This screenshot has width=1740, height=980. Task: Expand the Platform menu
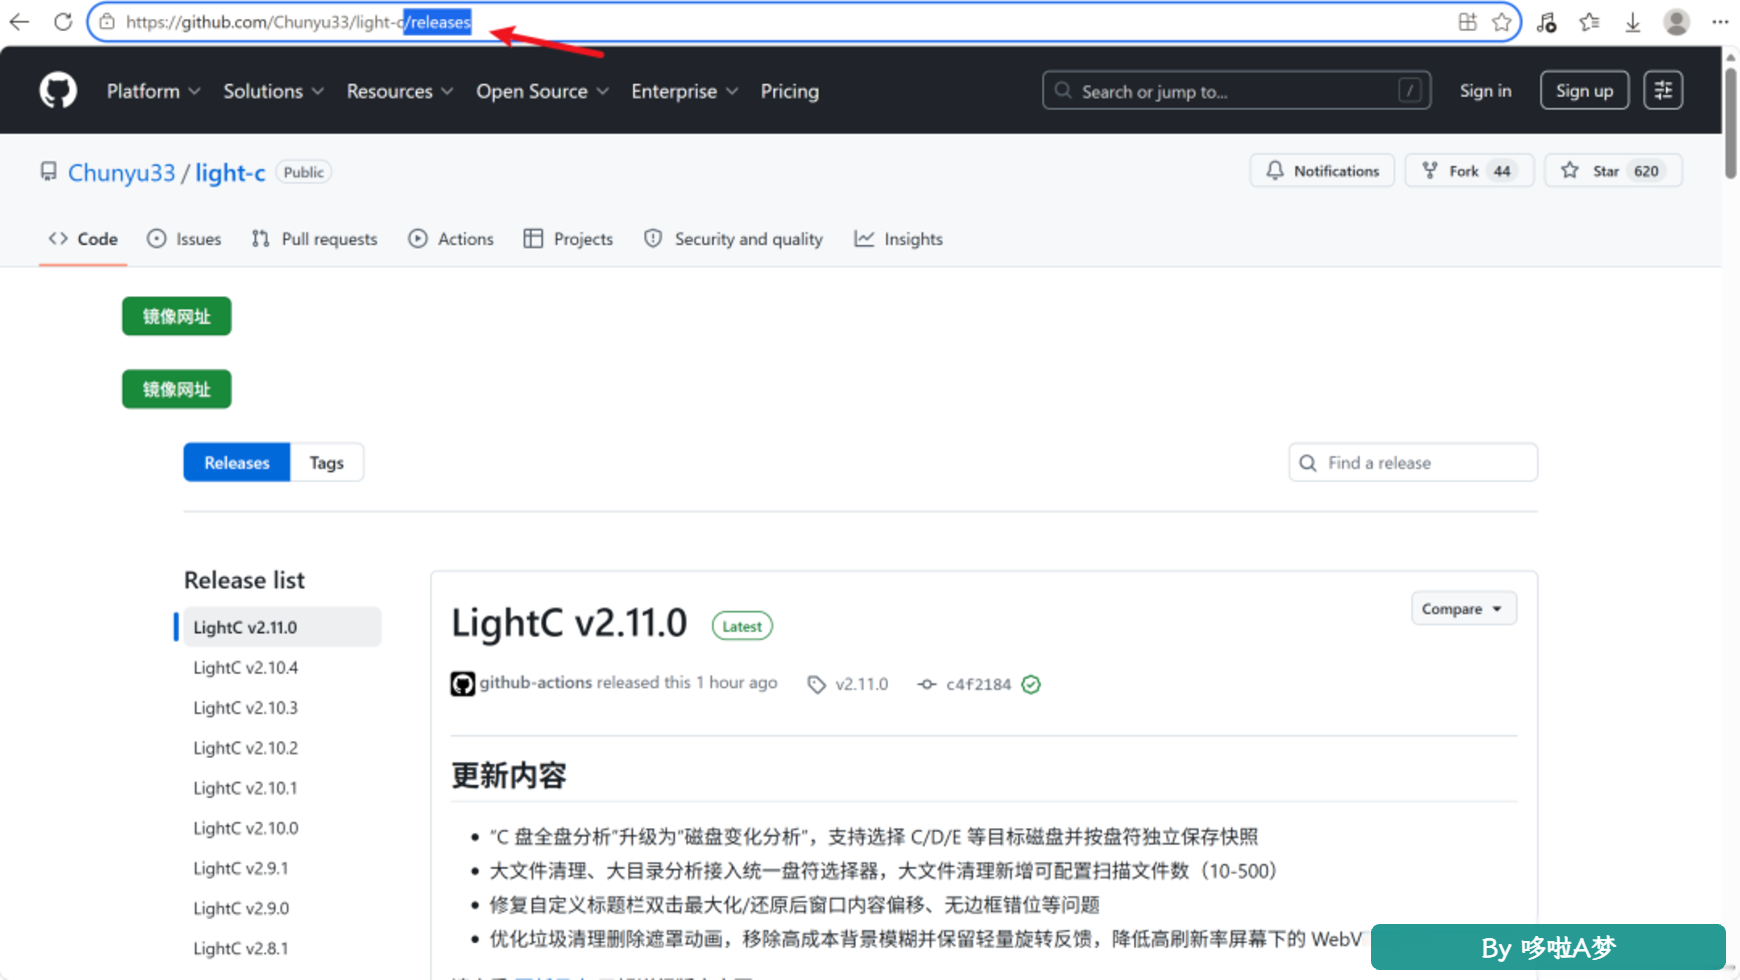[x=153, y=91]
